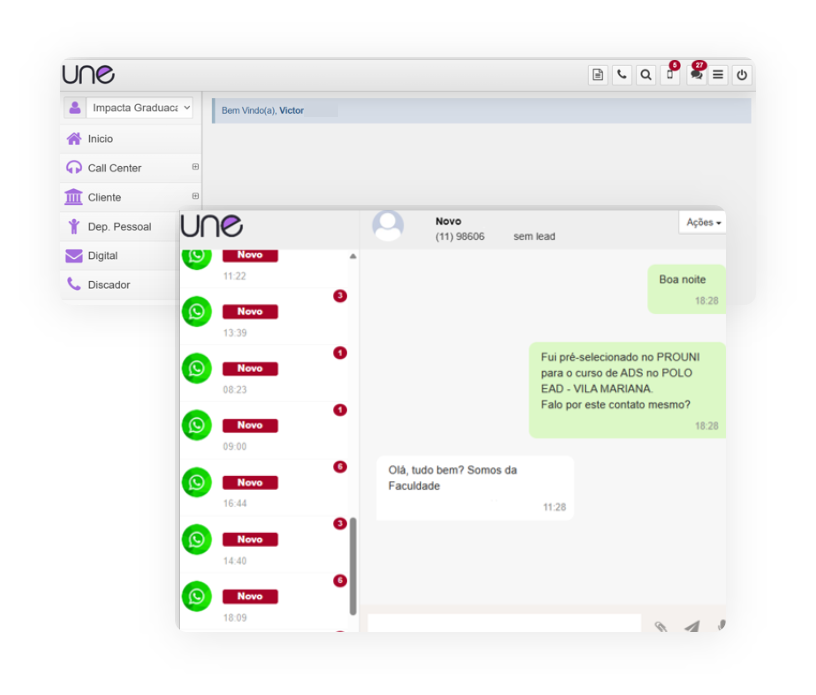Image resolution: width=816 pixels, height=695 pixels.
Task: Open the Ações dropdown
Action: [x=703, y=222]
